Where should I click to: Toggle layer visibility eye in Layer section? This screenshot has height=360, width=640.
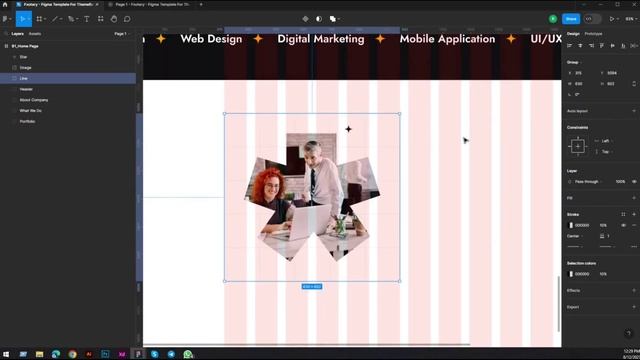(x=634, y=182)
